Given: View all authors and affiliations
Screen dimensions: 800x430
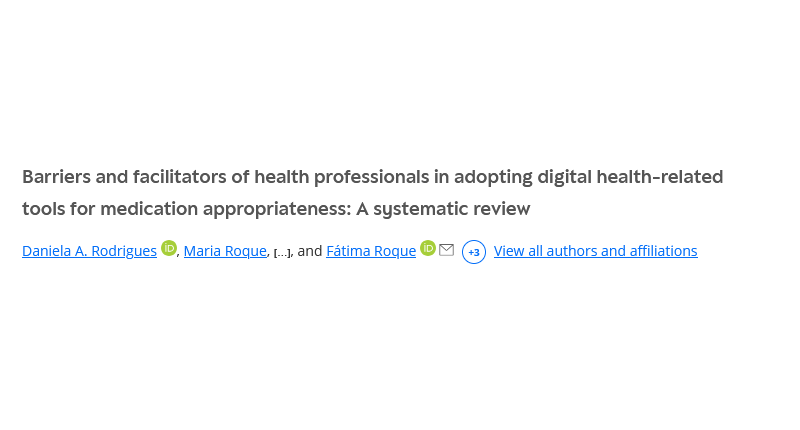Looking at the screenshot, I should pos(595,251).
